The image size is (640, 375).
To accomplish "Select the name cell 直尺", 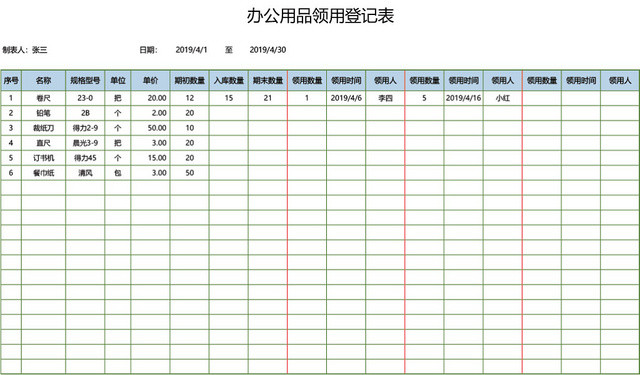I will click(x=43, y=143).
